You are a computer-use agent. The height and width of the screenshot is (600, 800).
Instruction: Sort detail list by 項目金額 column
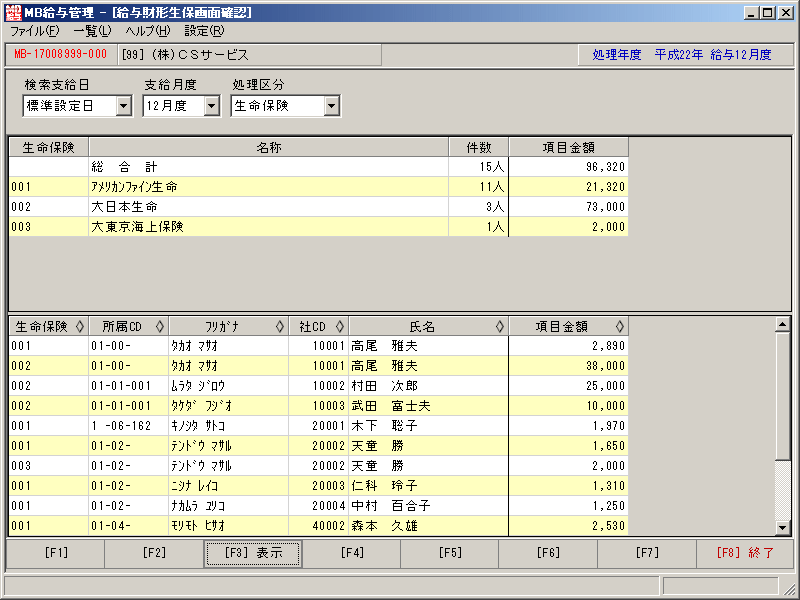pos(568,327)
